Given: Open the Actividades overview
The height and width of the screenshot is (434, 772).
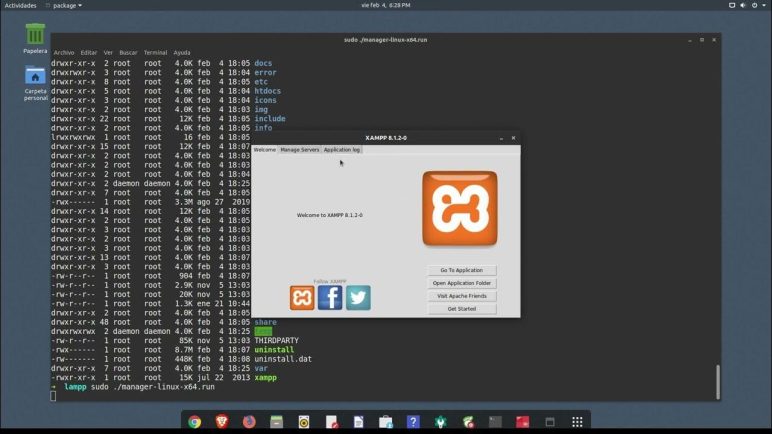Looking at the screenshot, I should 21,5.
